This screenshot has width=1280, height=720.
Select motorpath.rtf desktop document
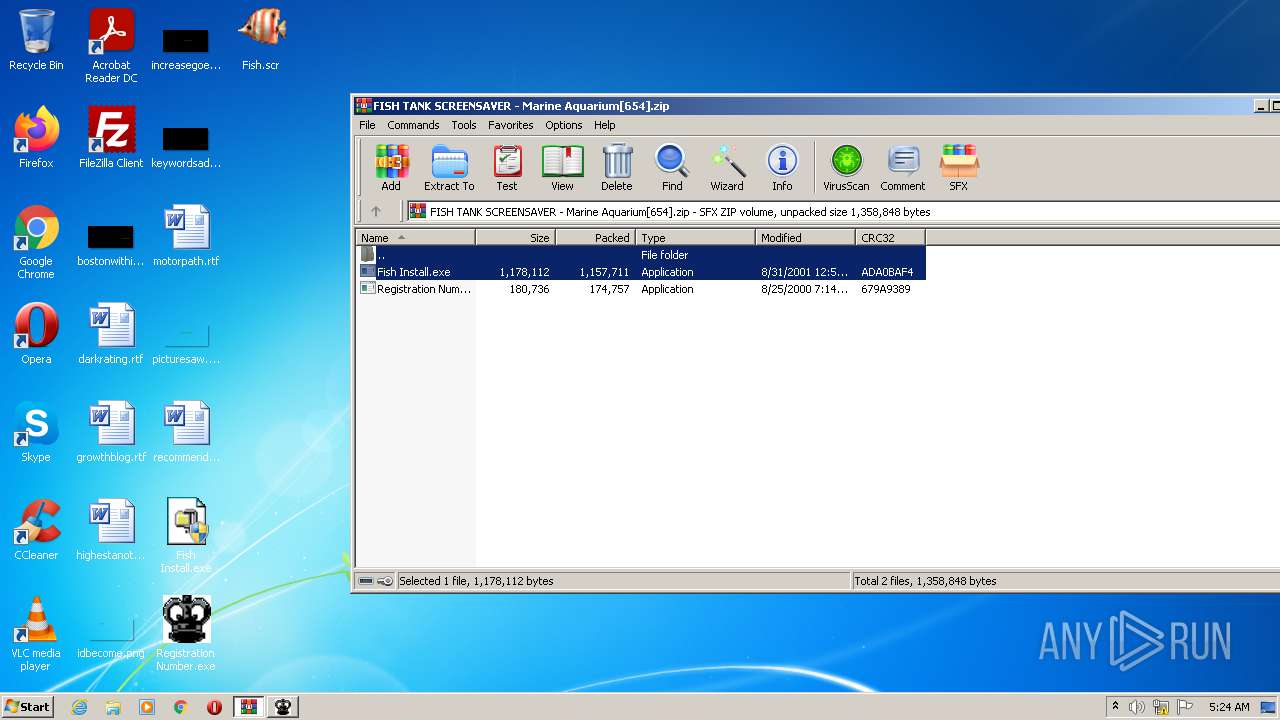coord(186,236)
